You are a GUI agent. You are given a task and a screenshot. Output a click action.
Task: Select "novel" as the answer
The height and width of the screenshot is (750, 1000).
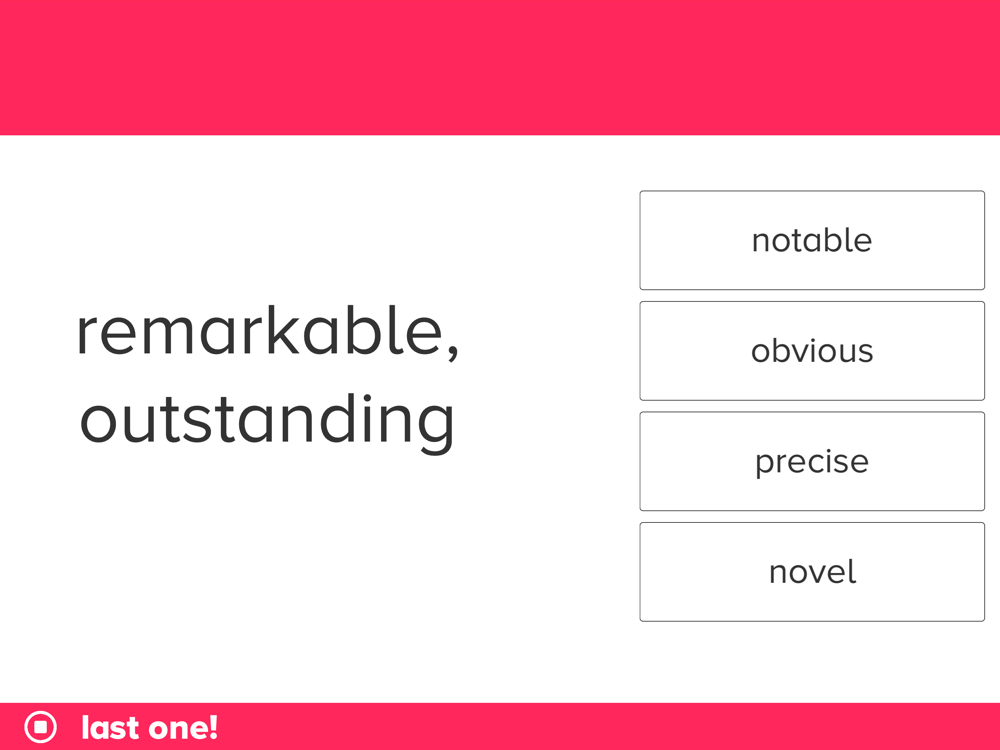click(812, 571)
